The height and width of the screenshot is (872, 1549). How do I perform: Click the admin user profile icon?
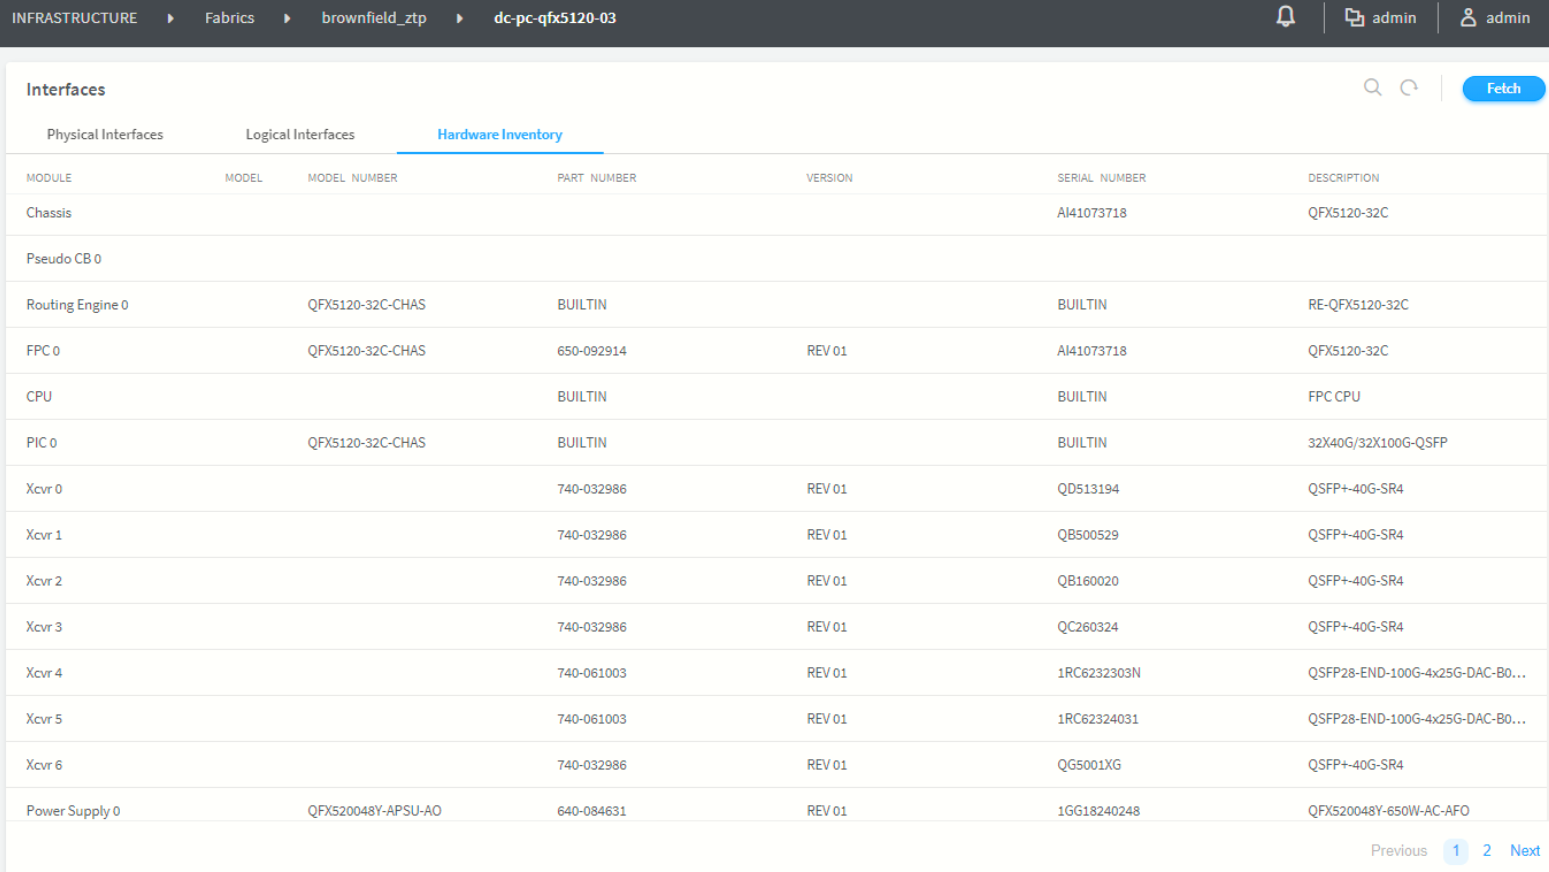click(1467, 18)
